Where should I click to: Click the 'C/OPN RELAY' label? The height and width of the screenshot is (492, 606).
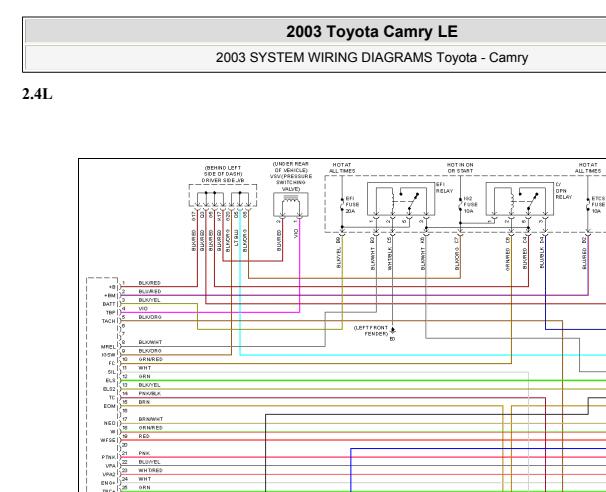click(x=563, y=191)
